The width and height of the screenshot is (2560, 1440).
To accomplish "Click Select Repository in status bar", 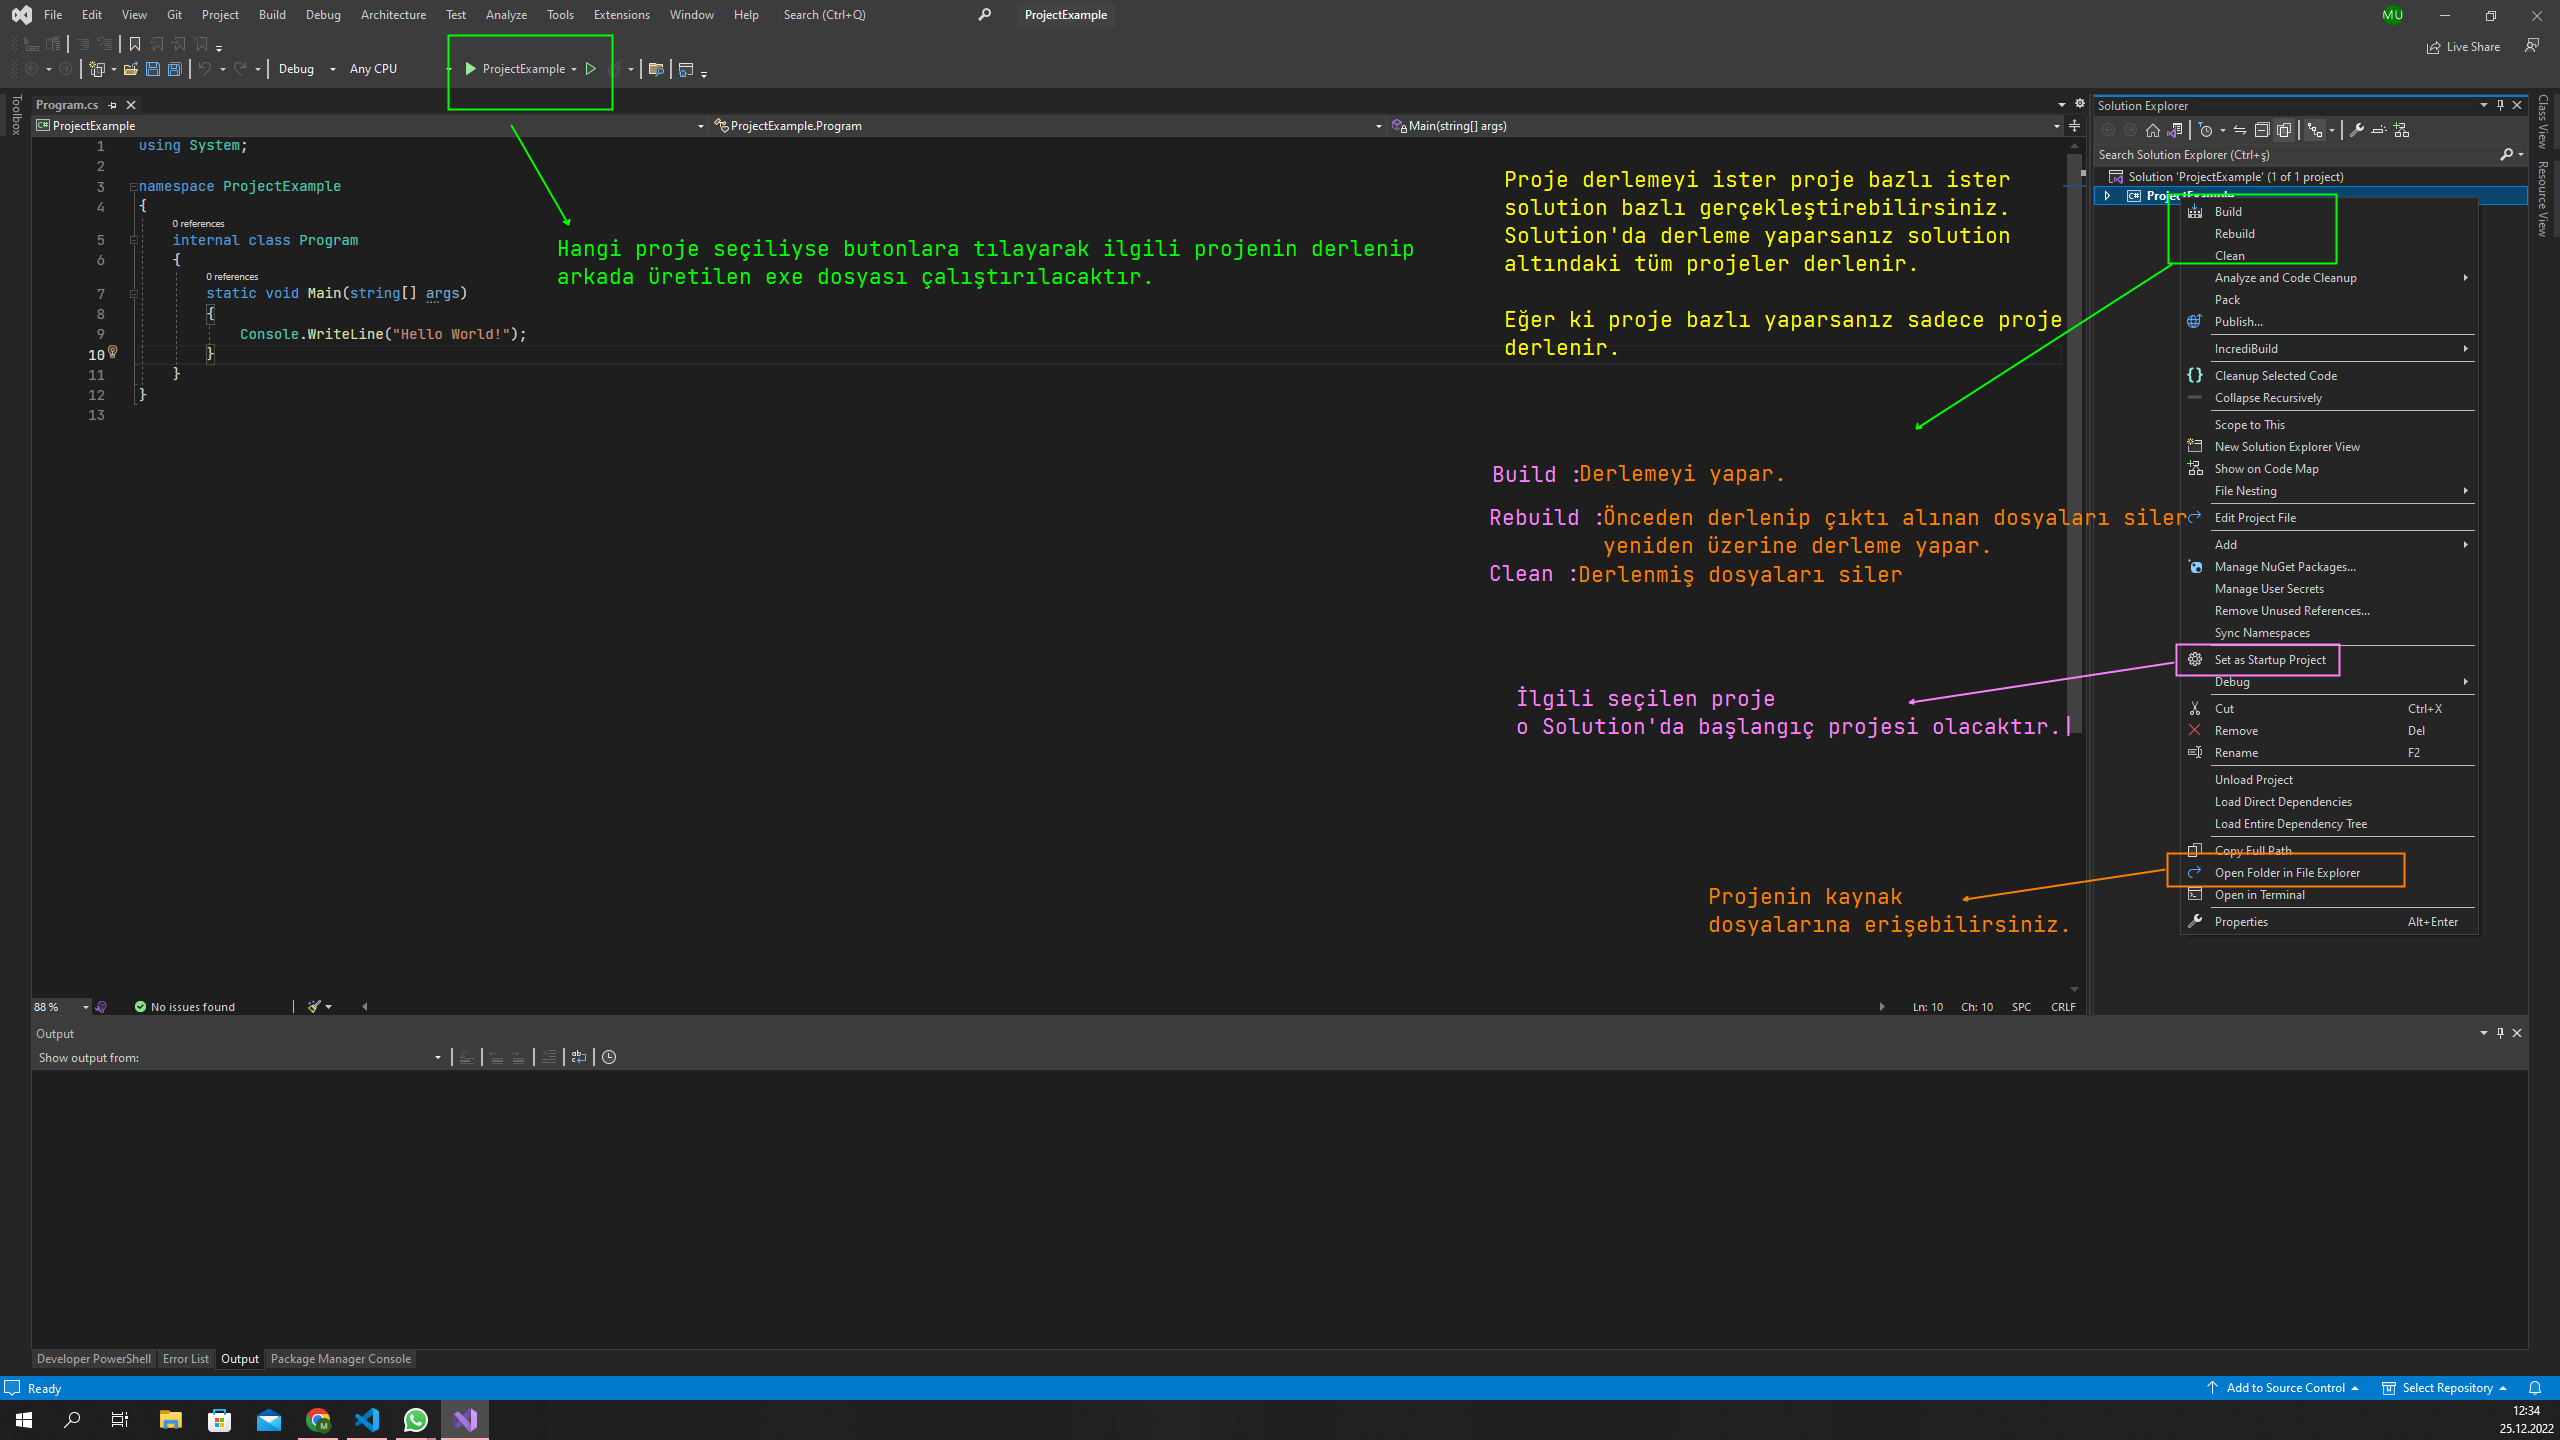I will [2445, 1388].
